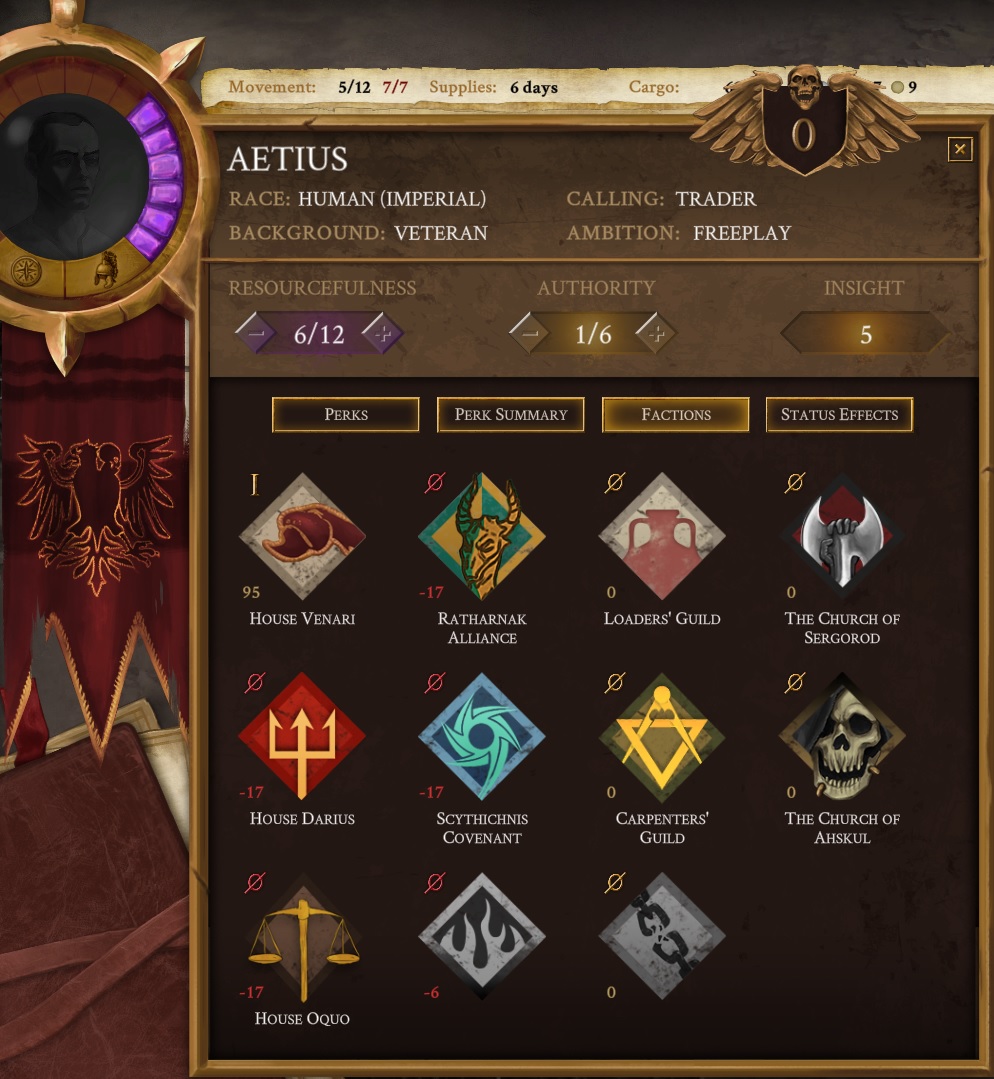Click the Ratharnak Alliance horned skull emblem

(x=482, y=535)
